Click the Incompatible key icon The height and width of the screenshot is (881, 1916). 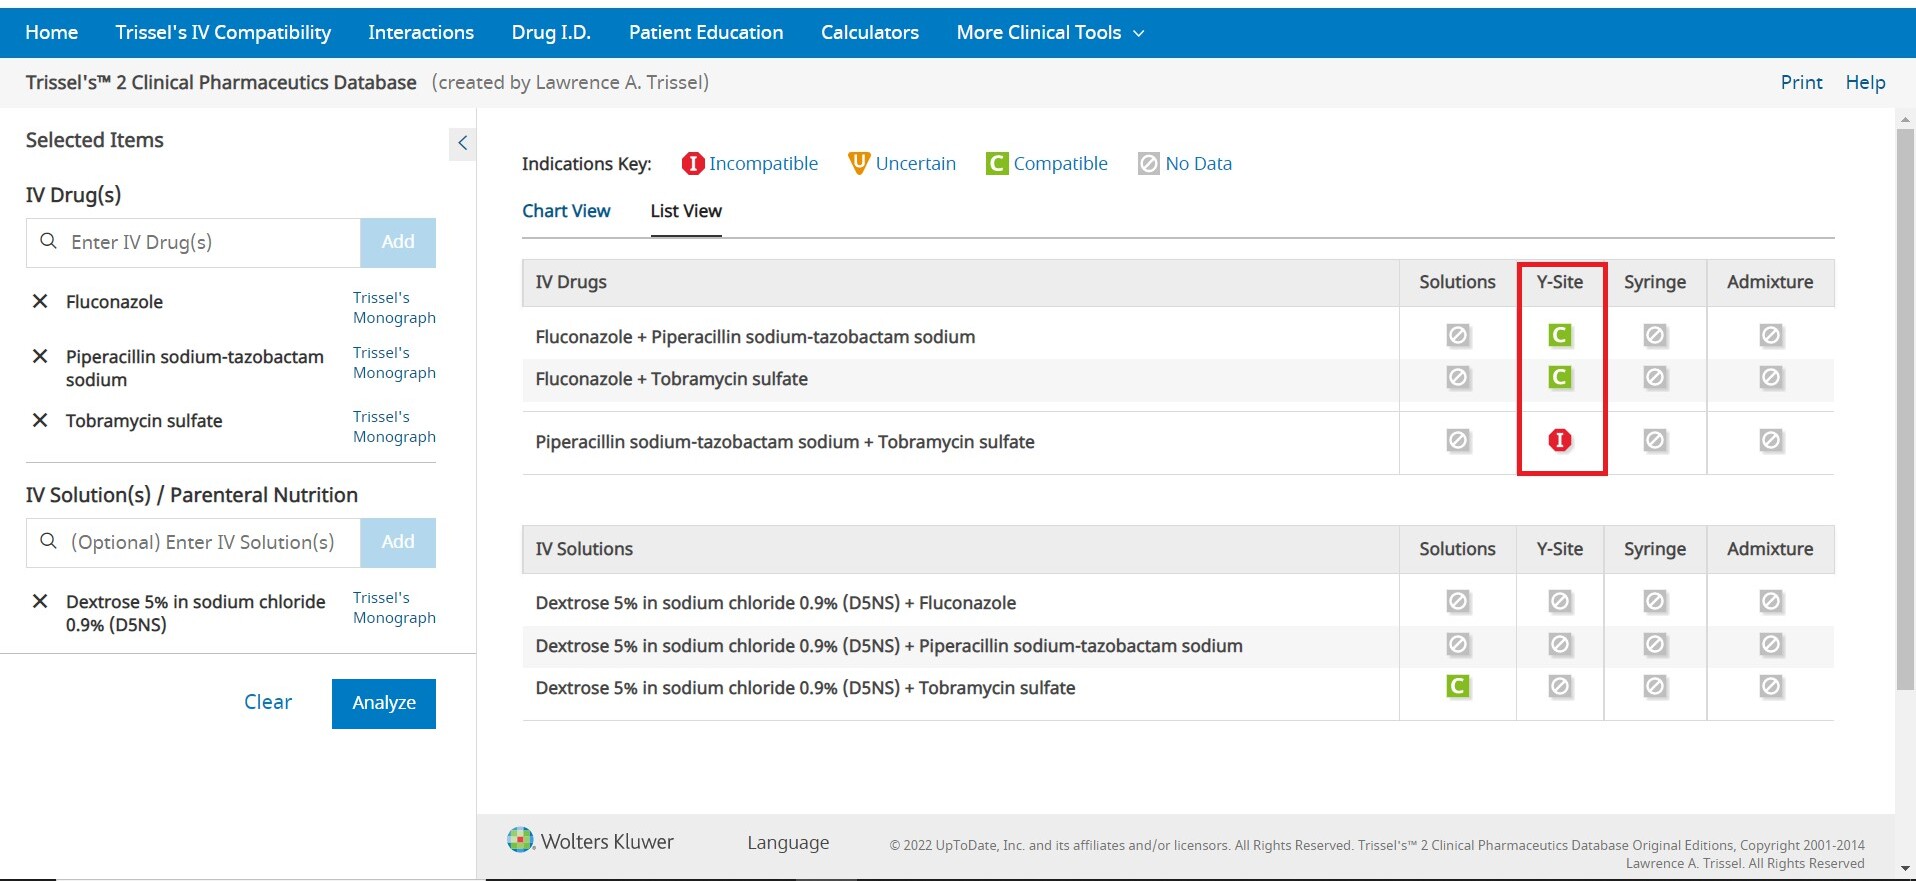(692, 163)
